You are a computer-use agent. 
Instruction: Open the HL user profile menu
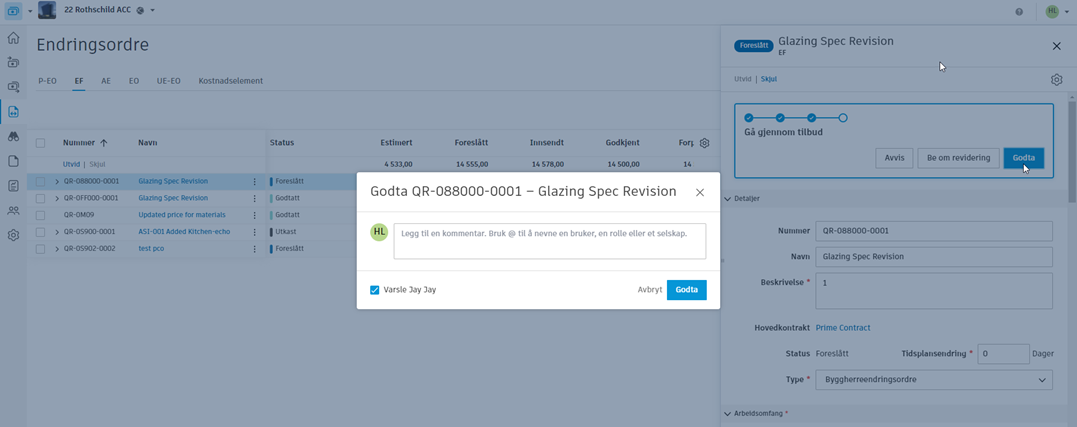pyautogui.click(x=1058, y=11)
